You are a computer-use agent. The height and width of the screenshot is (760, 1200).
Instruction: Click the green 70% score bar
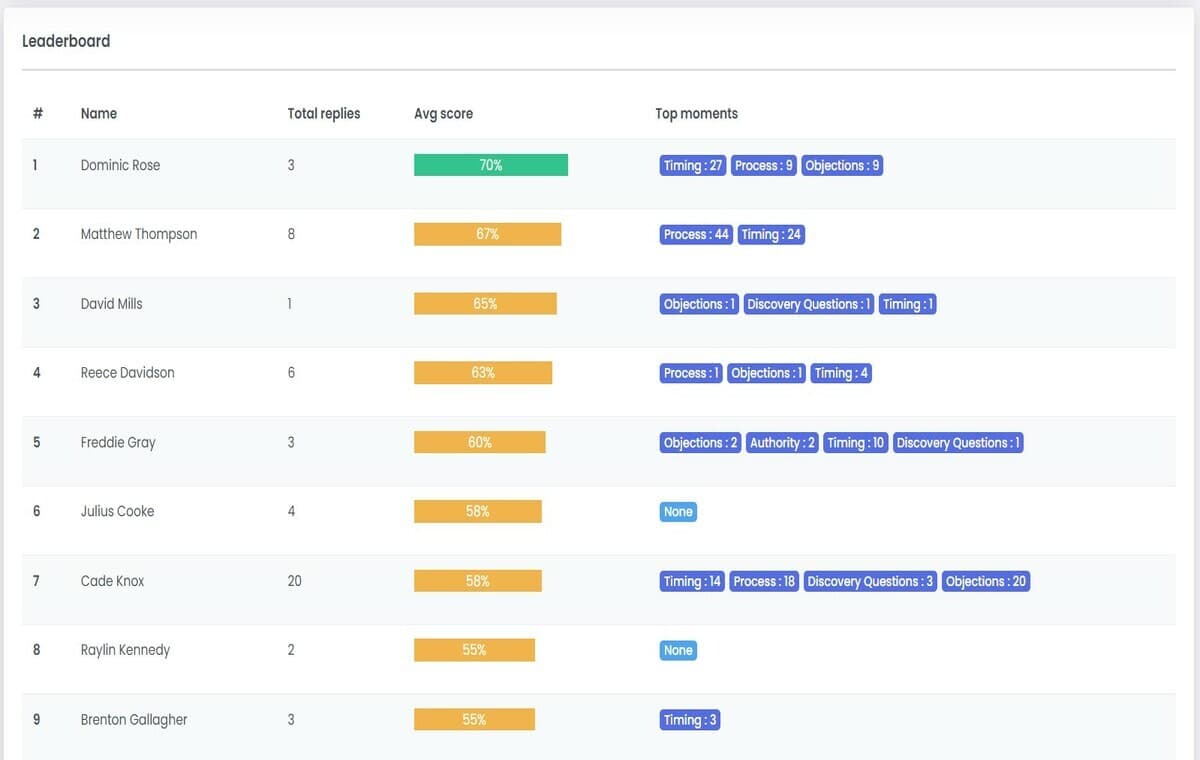tap(491, 165)
